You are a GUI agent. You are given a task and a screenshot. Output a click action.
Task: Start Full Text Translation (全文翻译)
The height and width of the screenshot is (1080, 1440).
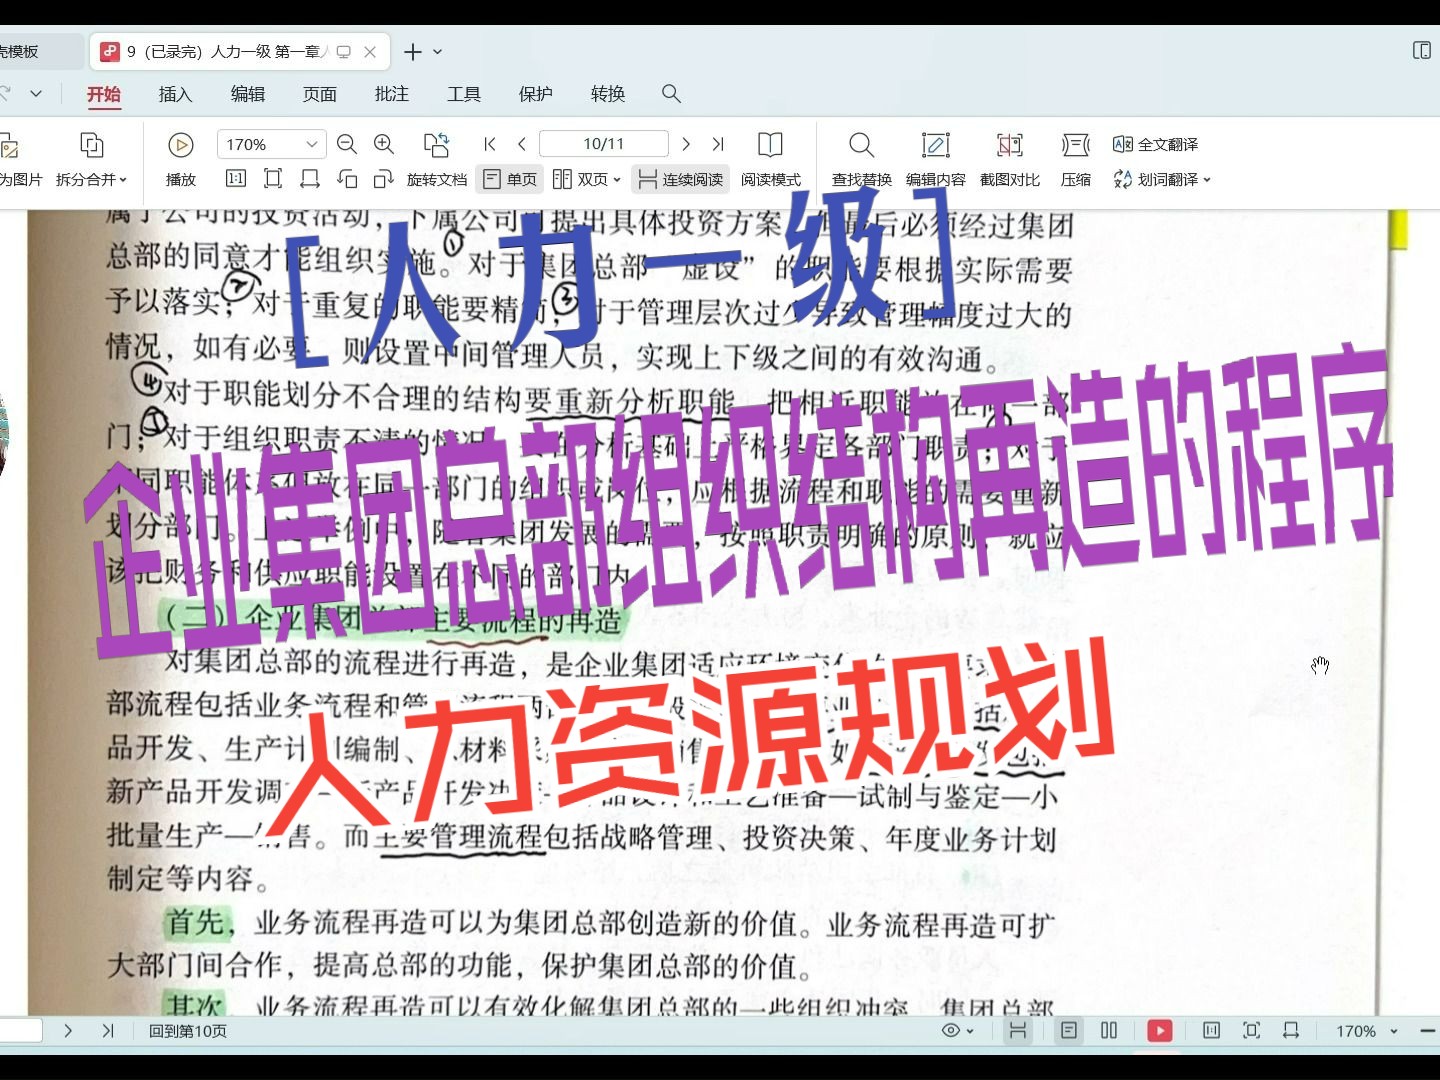1157,143
